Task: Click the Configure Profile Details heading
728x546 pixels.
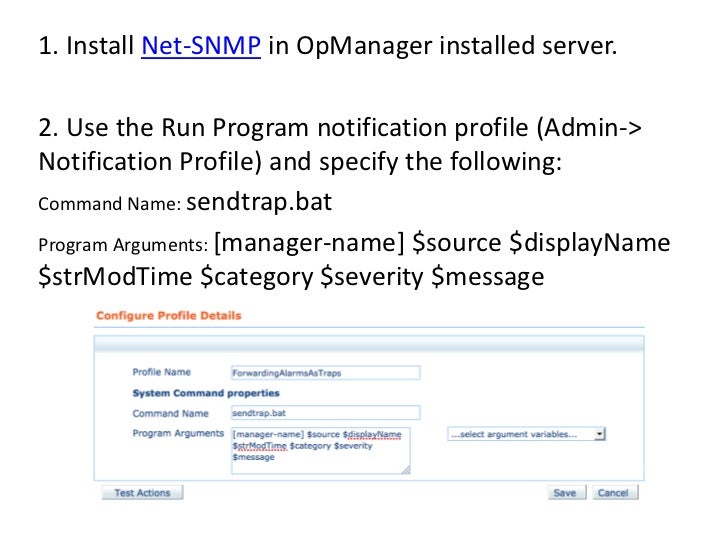Action: 169,316
